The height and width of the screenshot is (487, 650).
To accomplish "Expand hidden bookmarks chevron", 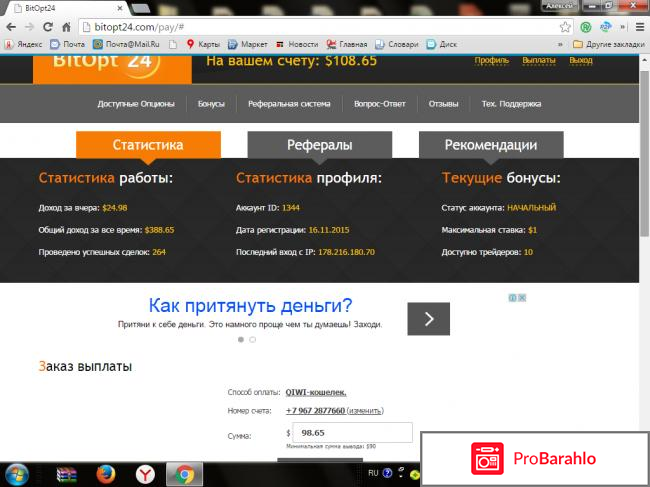I will click(x=560, y=44).
